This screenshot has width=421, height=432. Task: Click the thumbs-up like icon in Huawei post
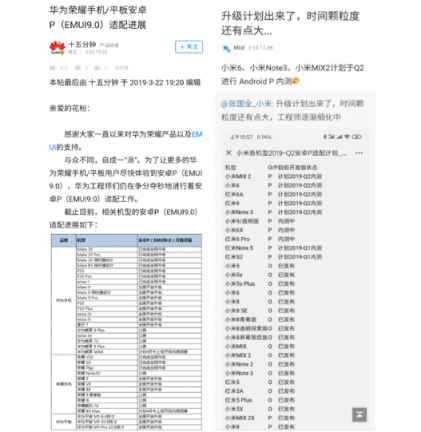[97, 68]
